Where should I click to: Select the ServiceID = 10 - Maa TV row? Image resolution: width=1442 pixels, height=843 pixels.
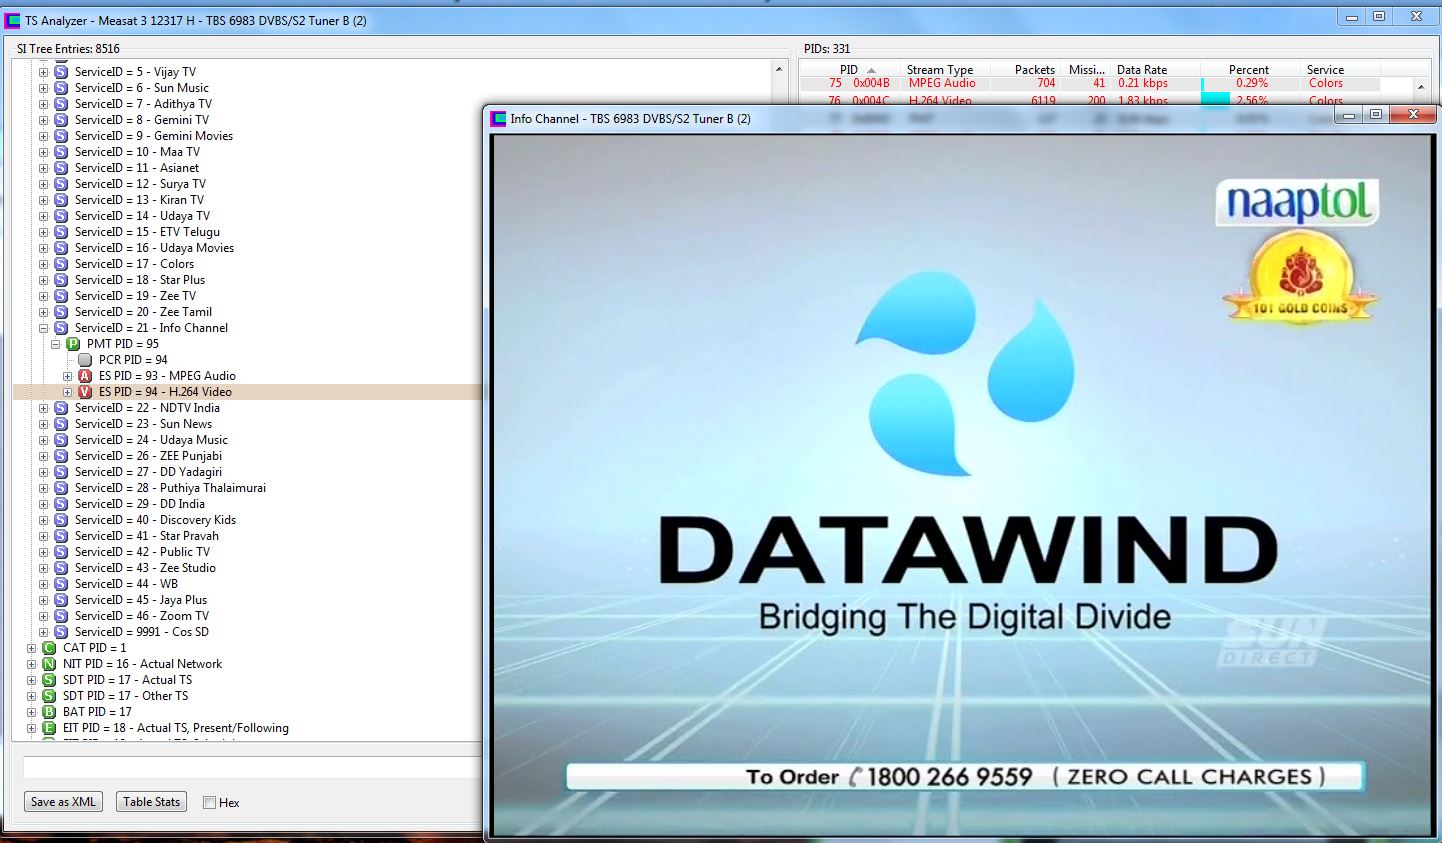click(x=137, y=152)
